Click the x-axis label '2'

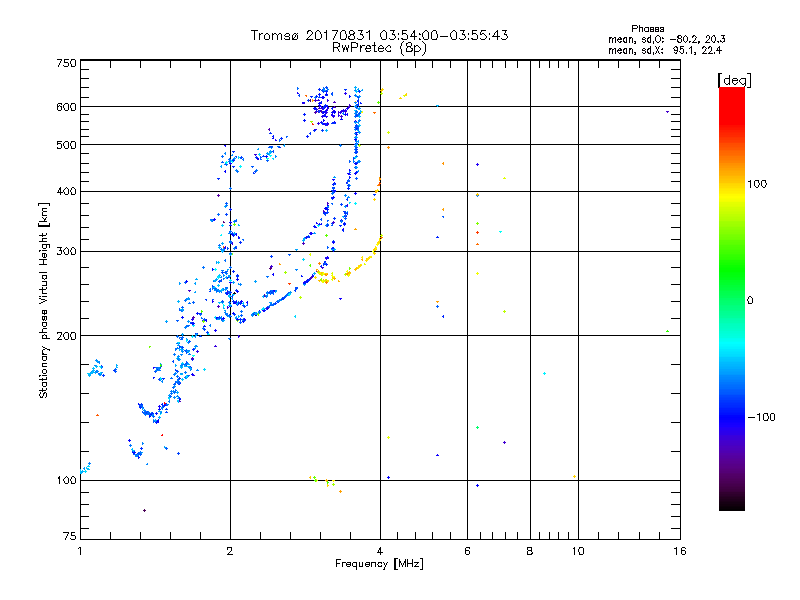230,551
